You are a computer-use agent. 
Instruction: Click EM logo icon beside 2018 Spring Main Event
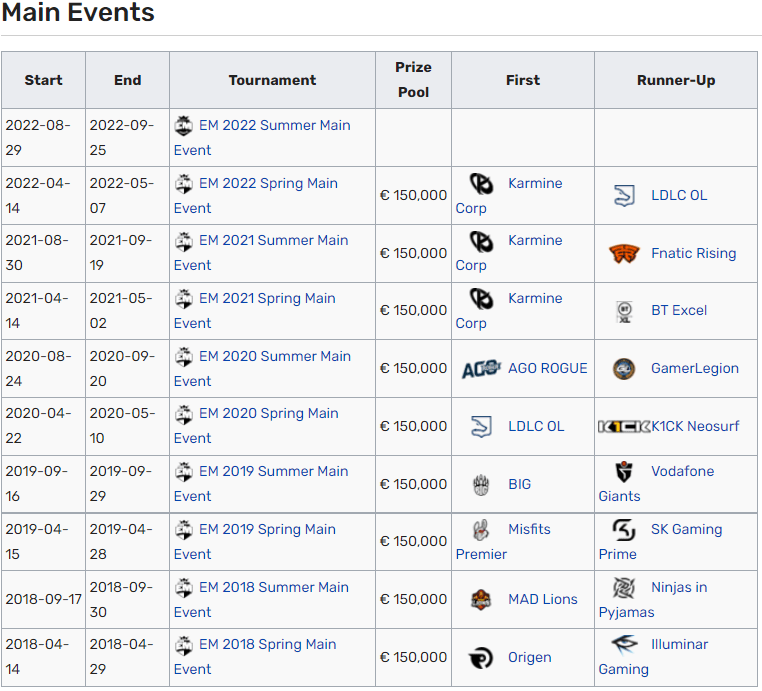184,645
